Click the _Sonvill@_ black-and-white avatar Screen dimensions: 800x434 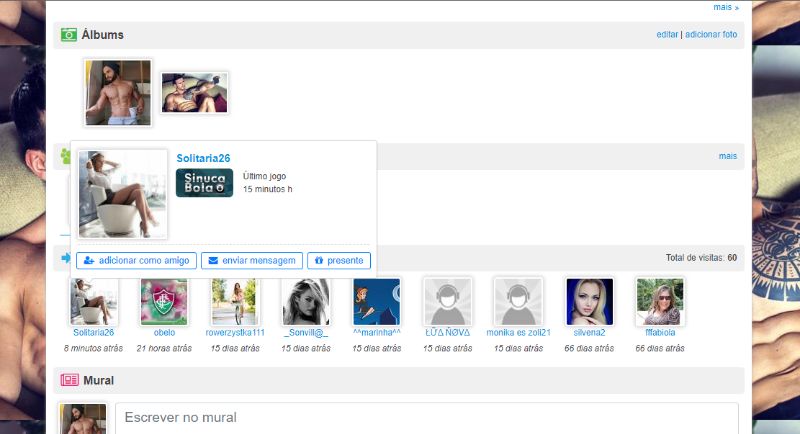(306, 301)
